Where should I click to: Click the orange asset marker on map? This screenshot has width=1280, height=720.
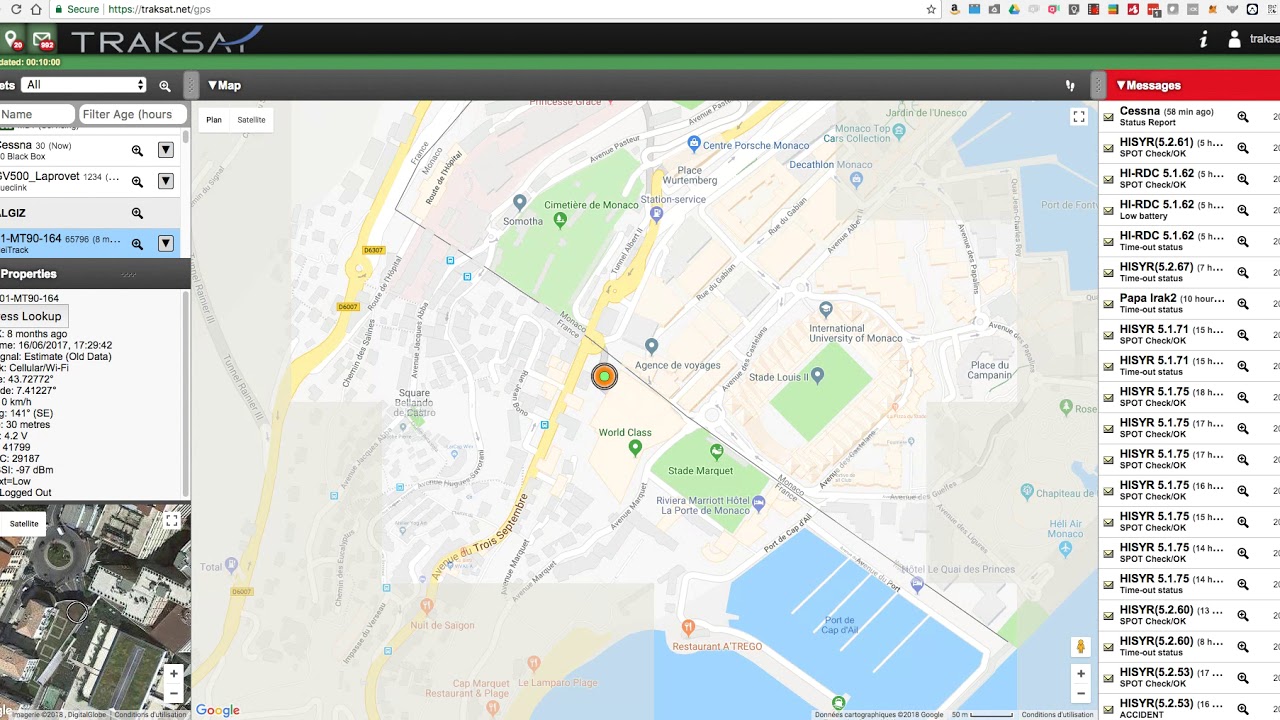click(604, 376)
